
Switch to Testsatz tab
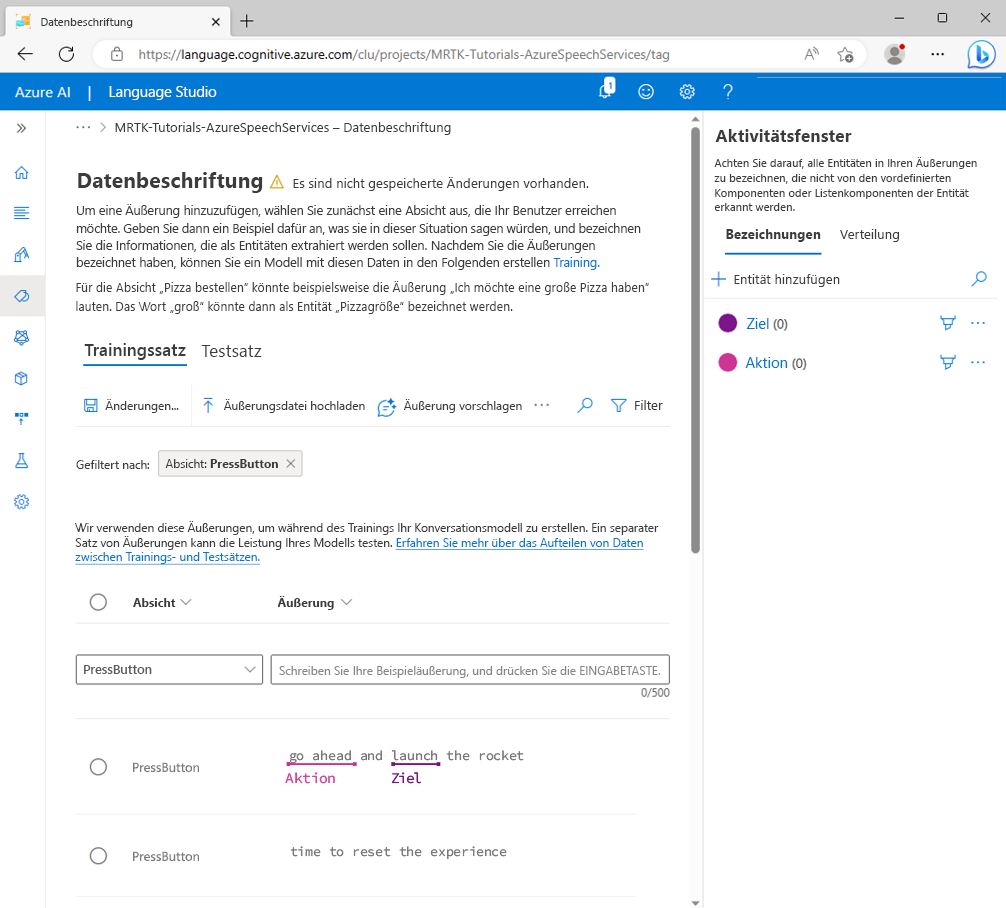coord(232,351)
